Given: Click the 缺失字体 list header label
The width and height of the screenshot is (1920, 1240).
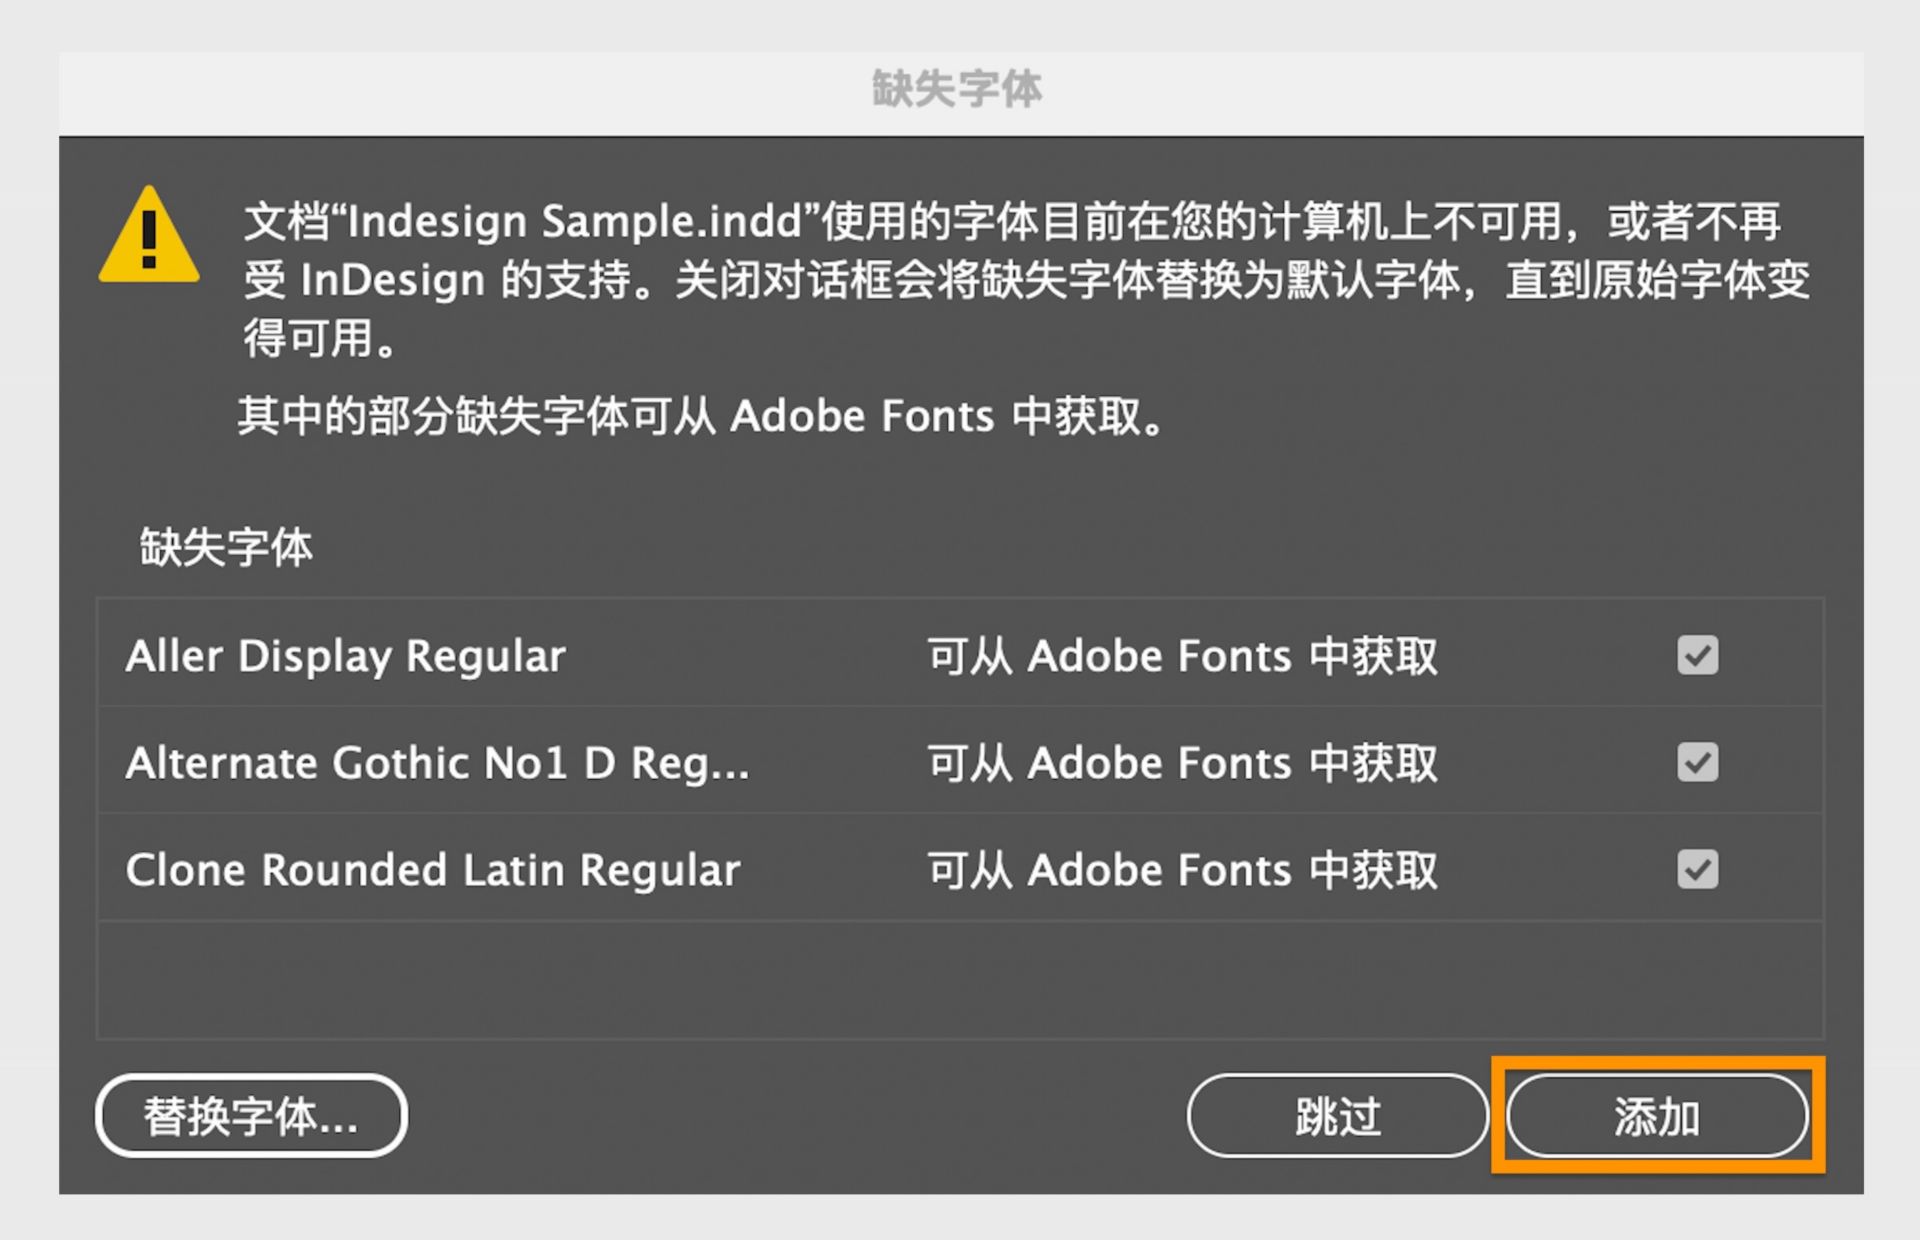Looking at the screenshot, I should point(224,547).
